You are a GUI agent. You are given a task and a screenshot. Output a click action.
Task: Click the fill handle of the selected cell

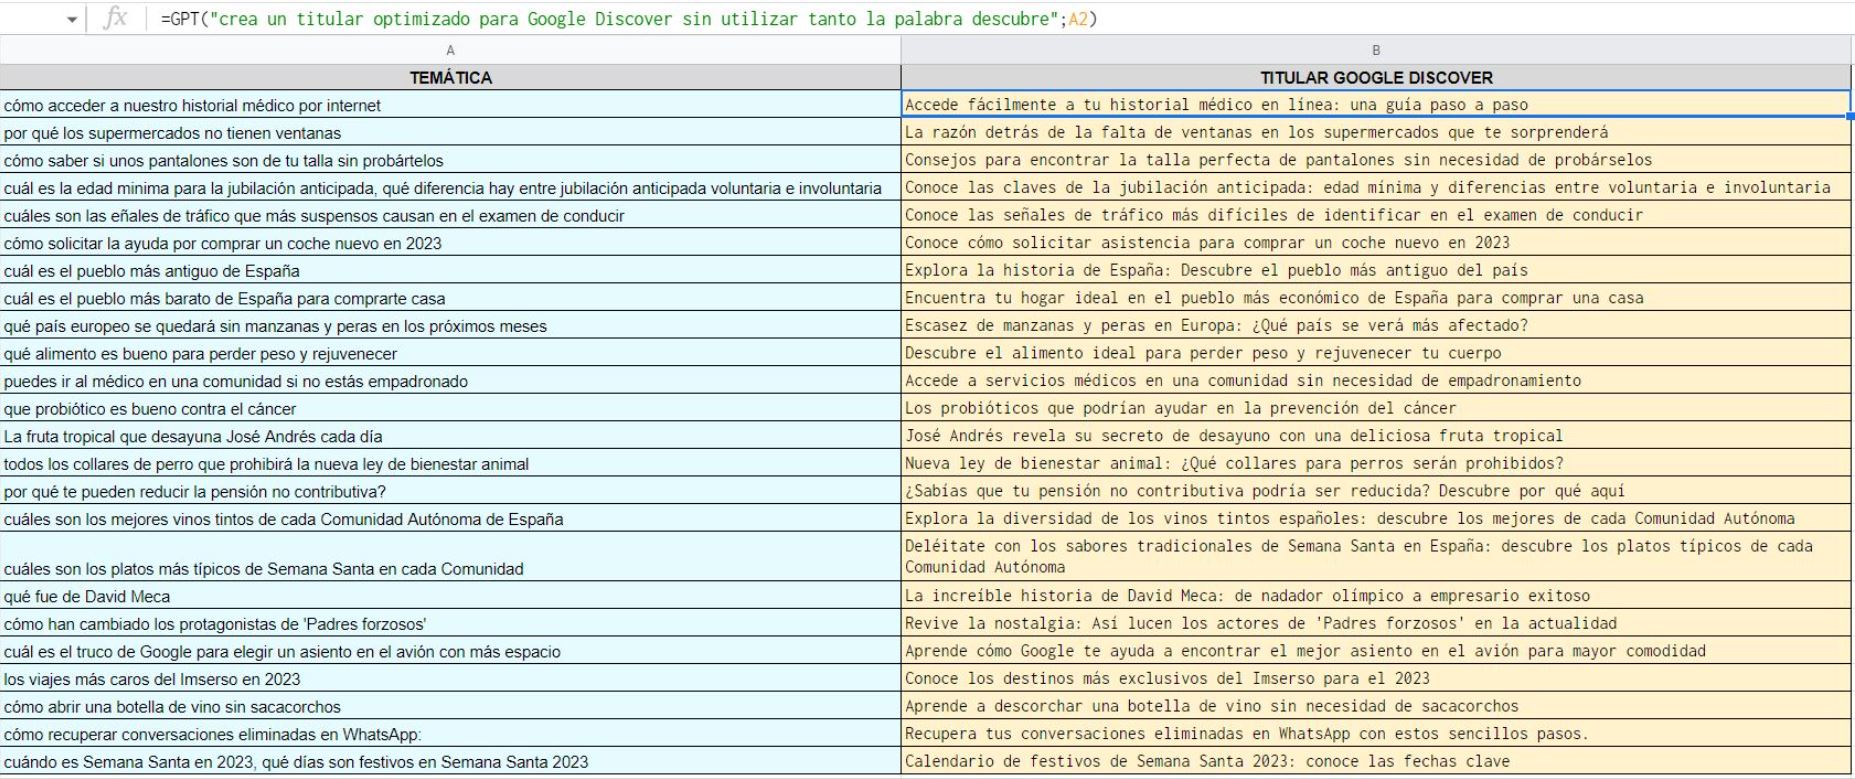click(x=1850, y=117)
